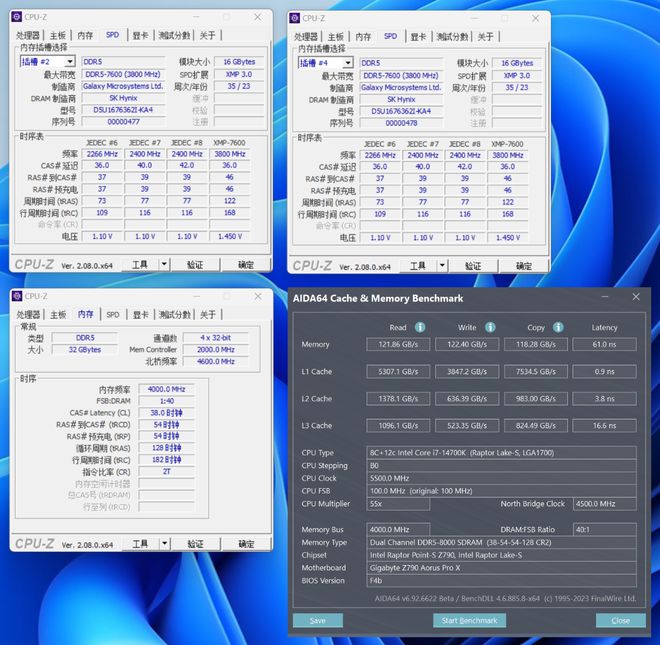Click serial number 00000478 in slot #4 window
The image size is (660, 645).
click(401, 123)
